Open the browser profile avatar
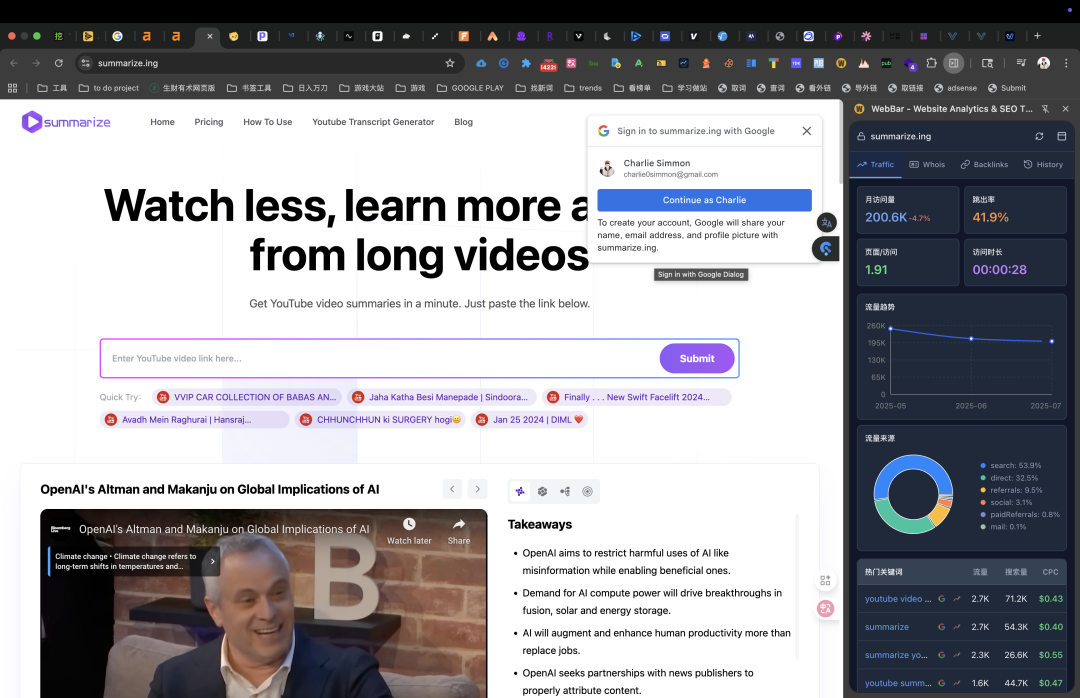1080x698 pixels. [x=1043, y=63]
